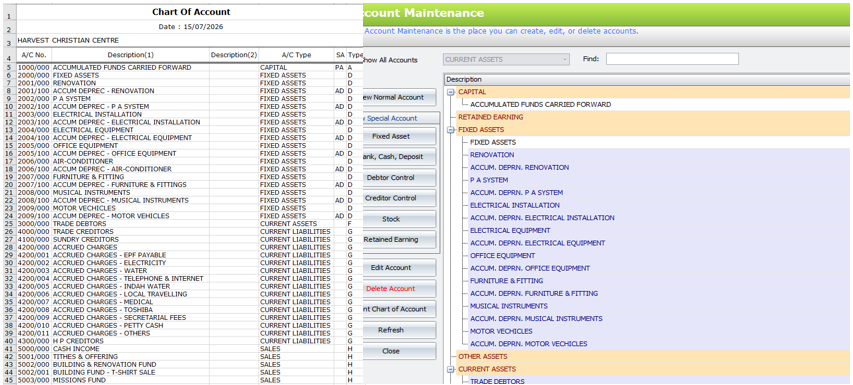The height and width of the screenshot is (385, 853).
Task: Click the Bank, Cash, Deposit button
Action: click(399, 157)
